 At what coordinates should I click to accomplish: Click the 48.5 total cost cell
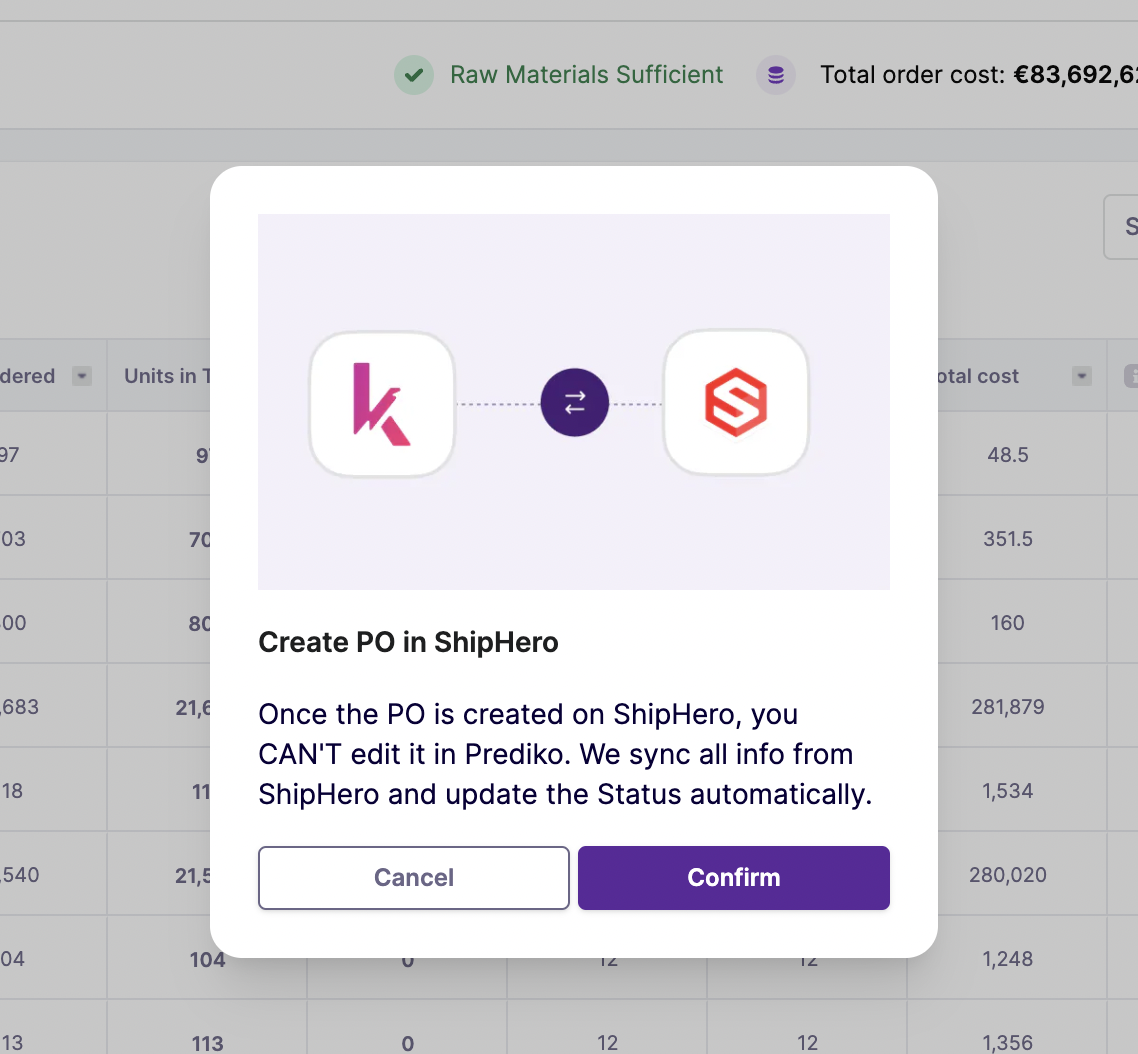click(x=1007, y=455)
